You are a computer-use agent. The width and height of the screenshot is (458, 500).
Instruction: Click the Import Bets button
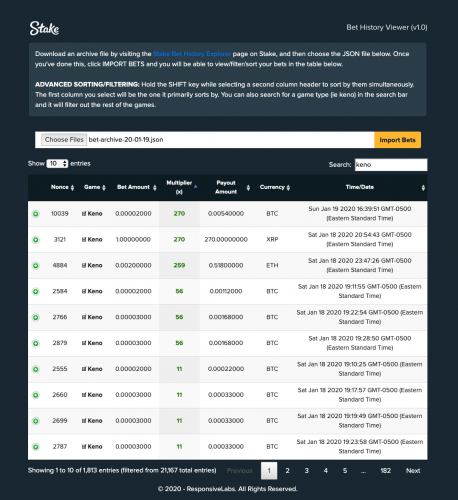(x=397, y=140)
